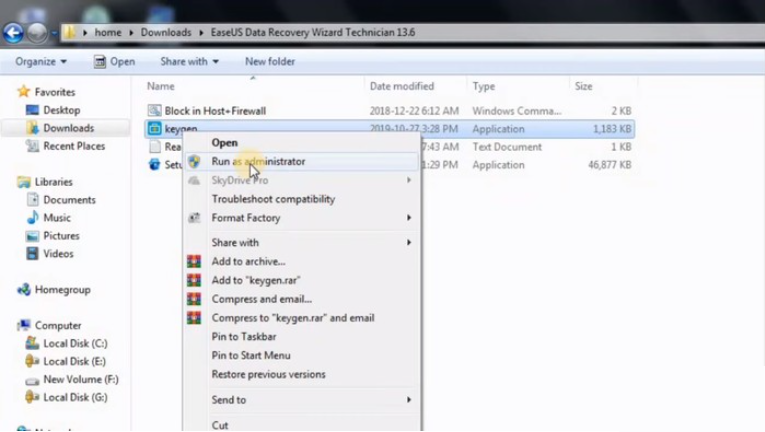765x432 pixels.
Task: Click the 46,877 KB size cell
Action: (x=610, y=165)
